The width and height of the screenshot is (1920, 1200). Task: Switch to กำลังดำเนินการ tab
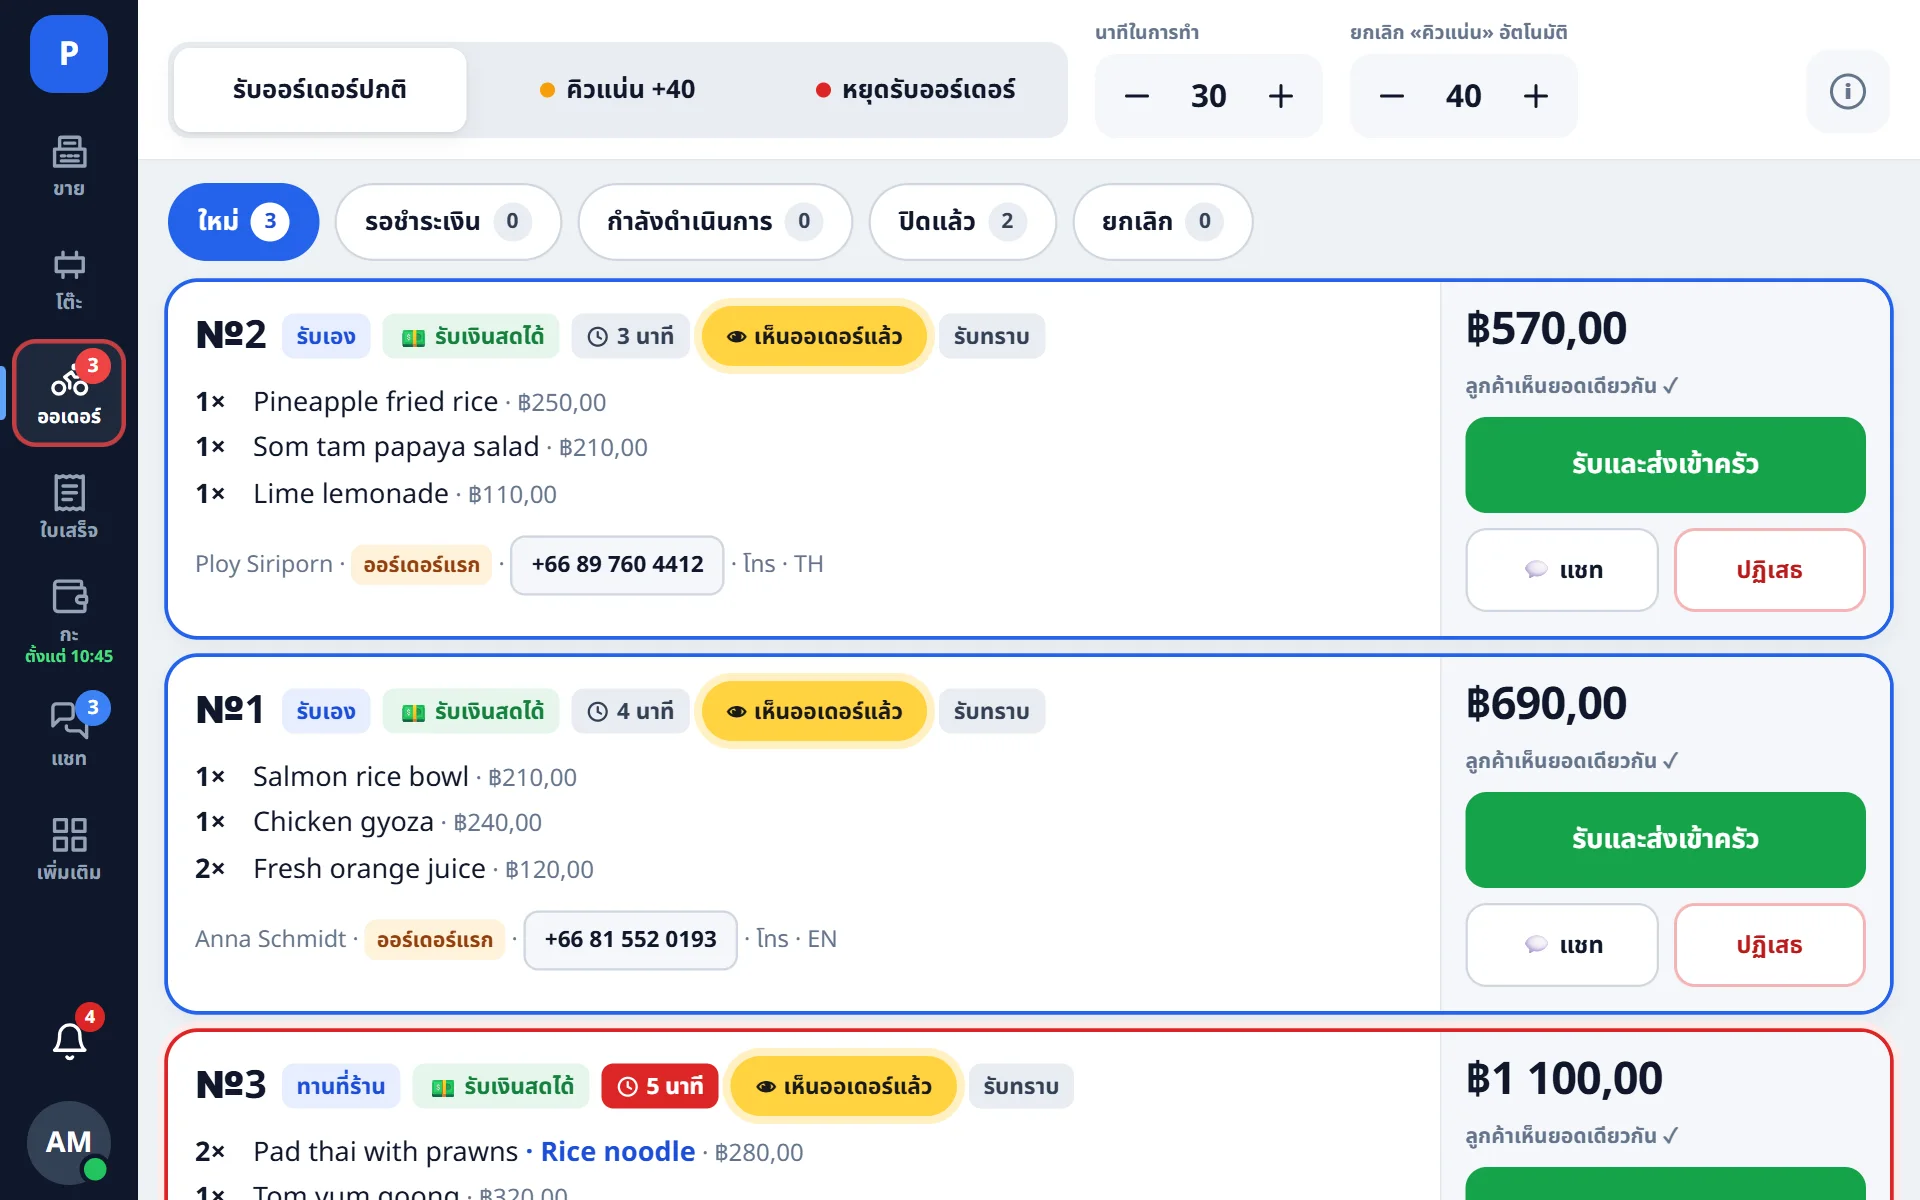pos(715,222)
